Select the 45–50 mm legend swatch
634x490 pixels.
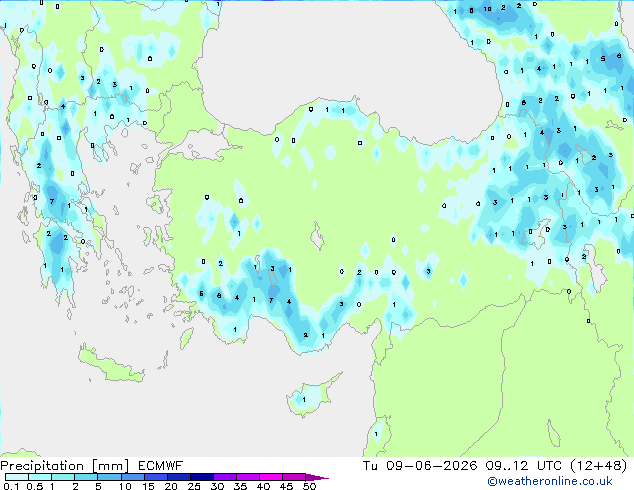click(294, 477)
